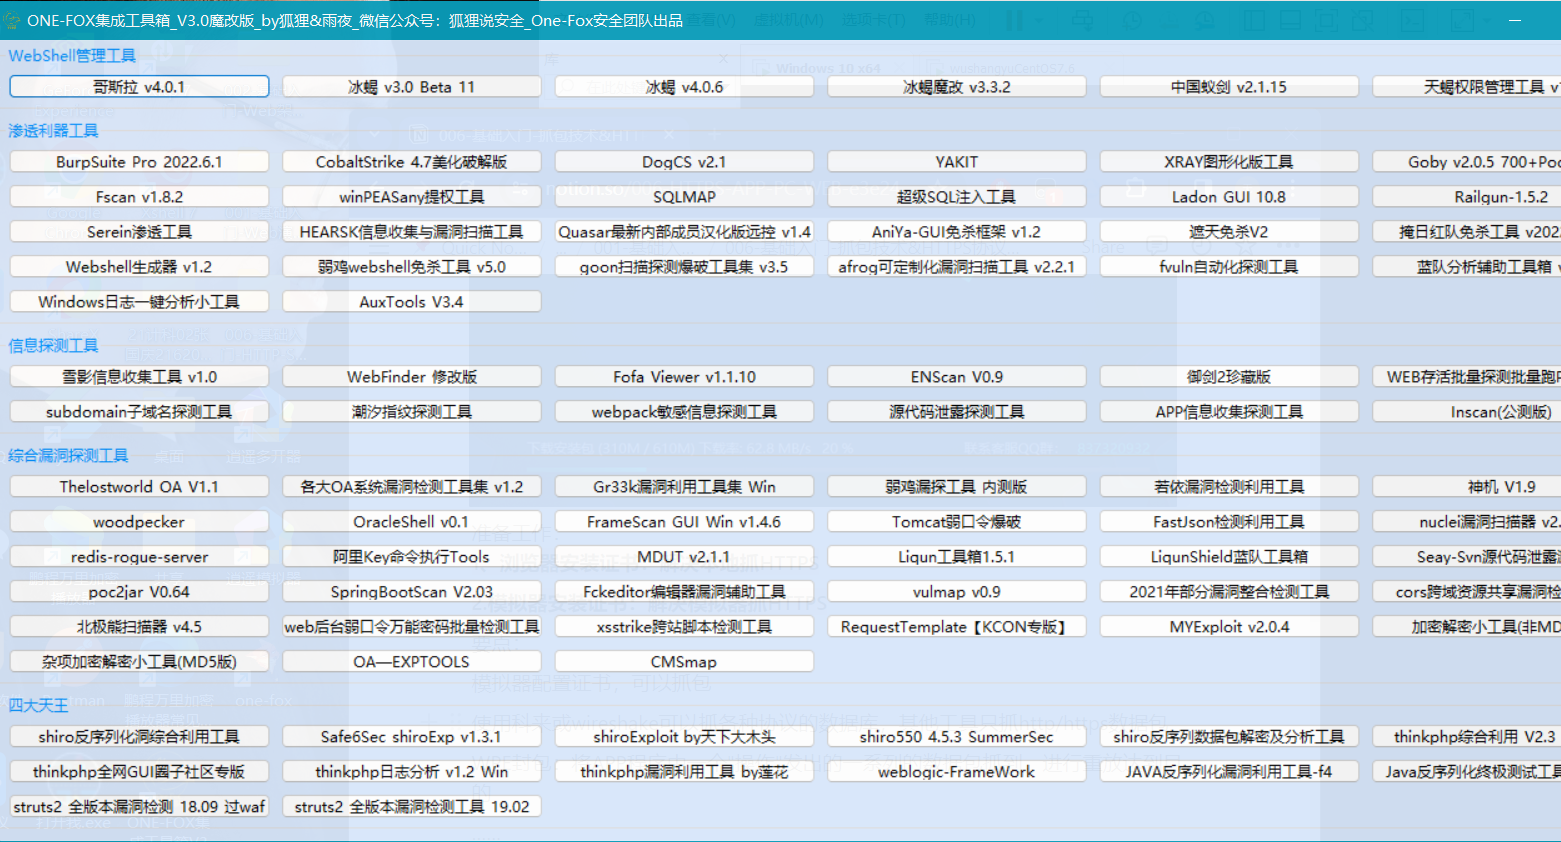Launch SpringBootScan V2.03
Screen dimensions: 1561x842
pos(412,592)
